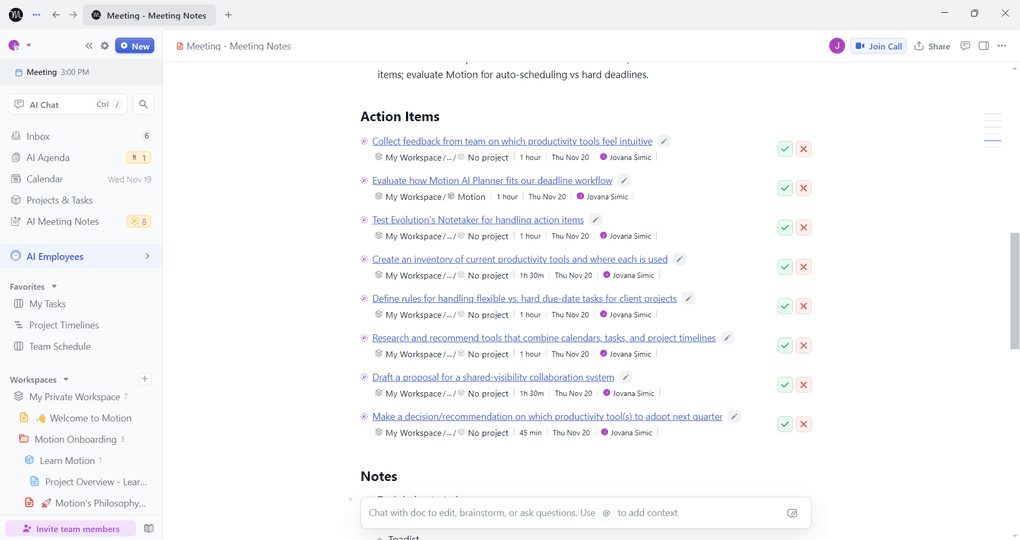Accept the 'Draft a proposal' action item
Viewport: 1020px width, 540px height.
785,385
